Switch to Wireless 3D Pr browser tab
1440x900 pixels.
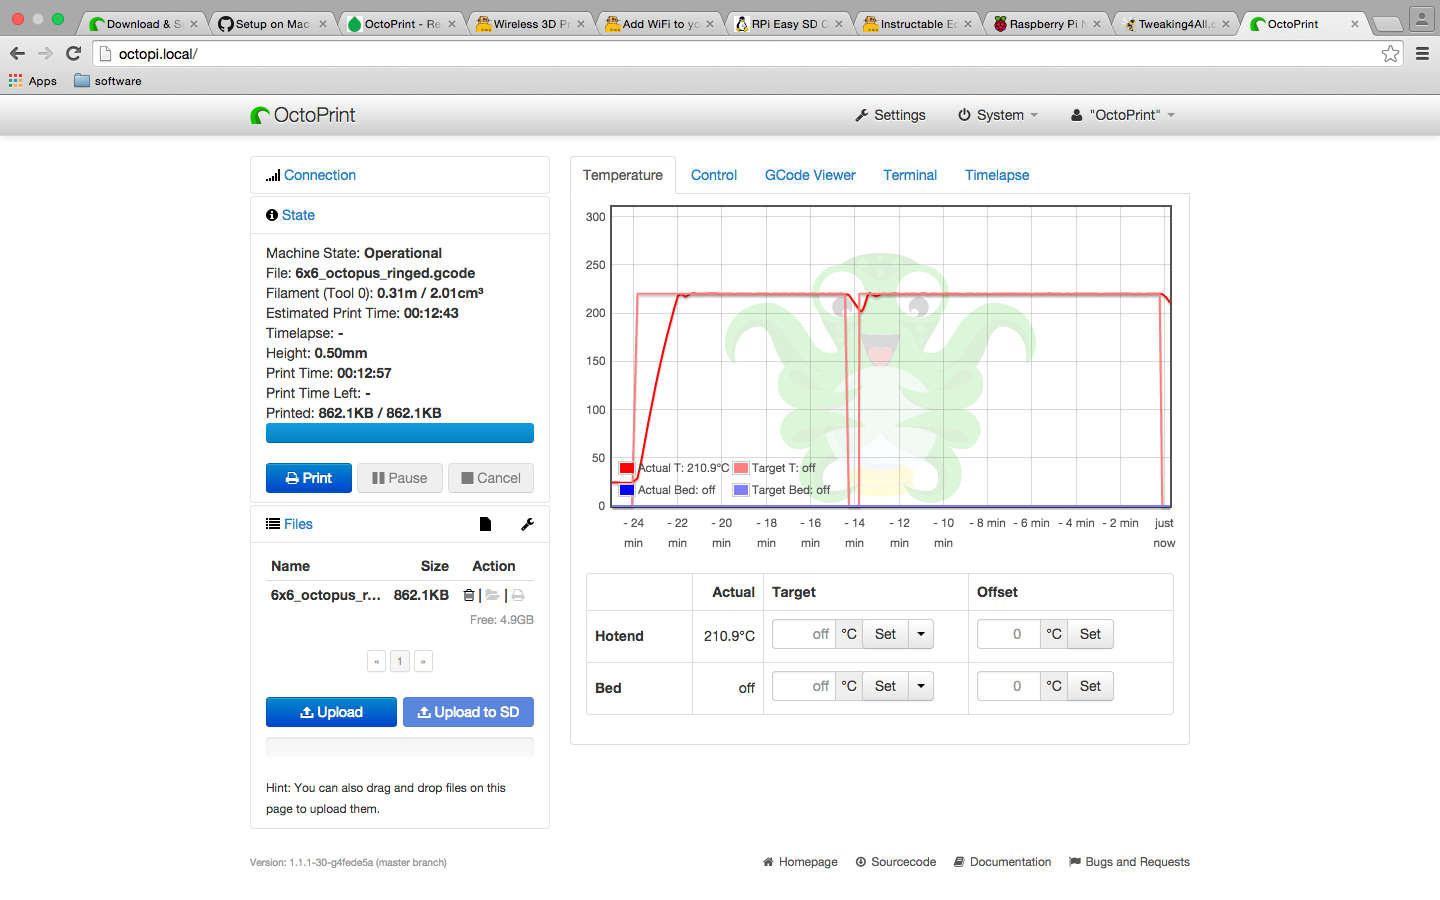(530, 24)
